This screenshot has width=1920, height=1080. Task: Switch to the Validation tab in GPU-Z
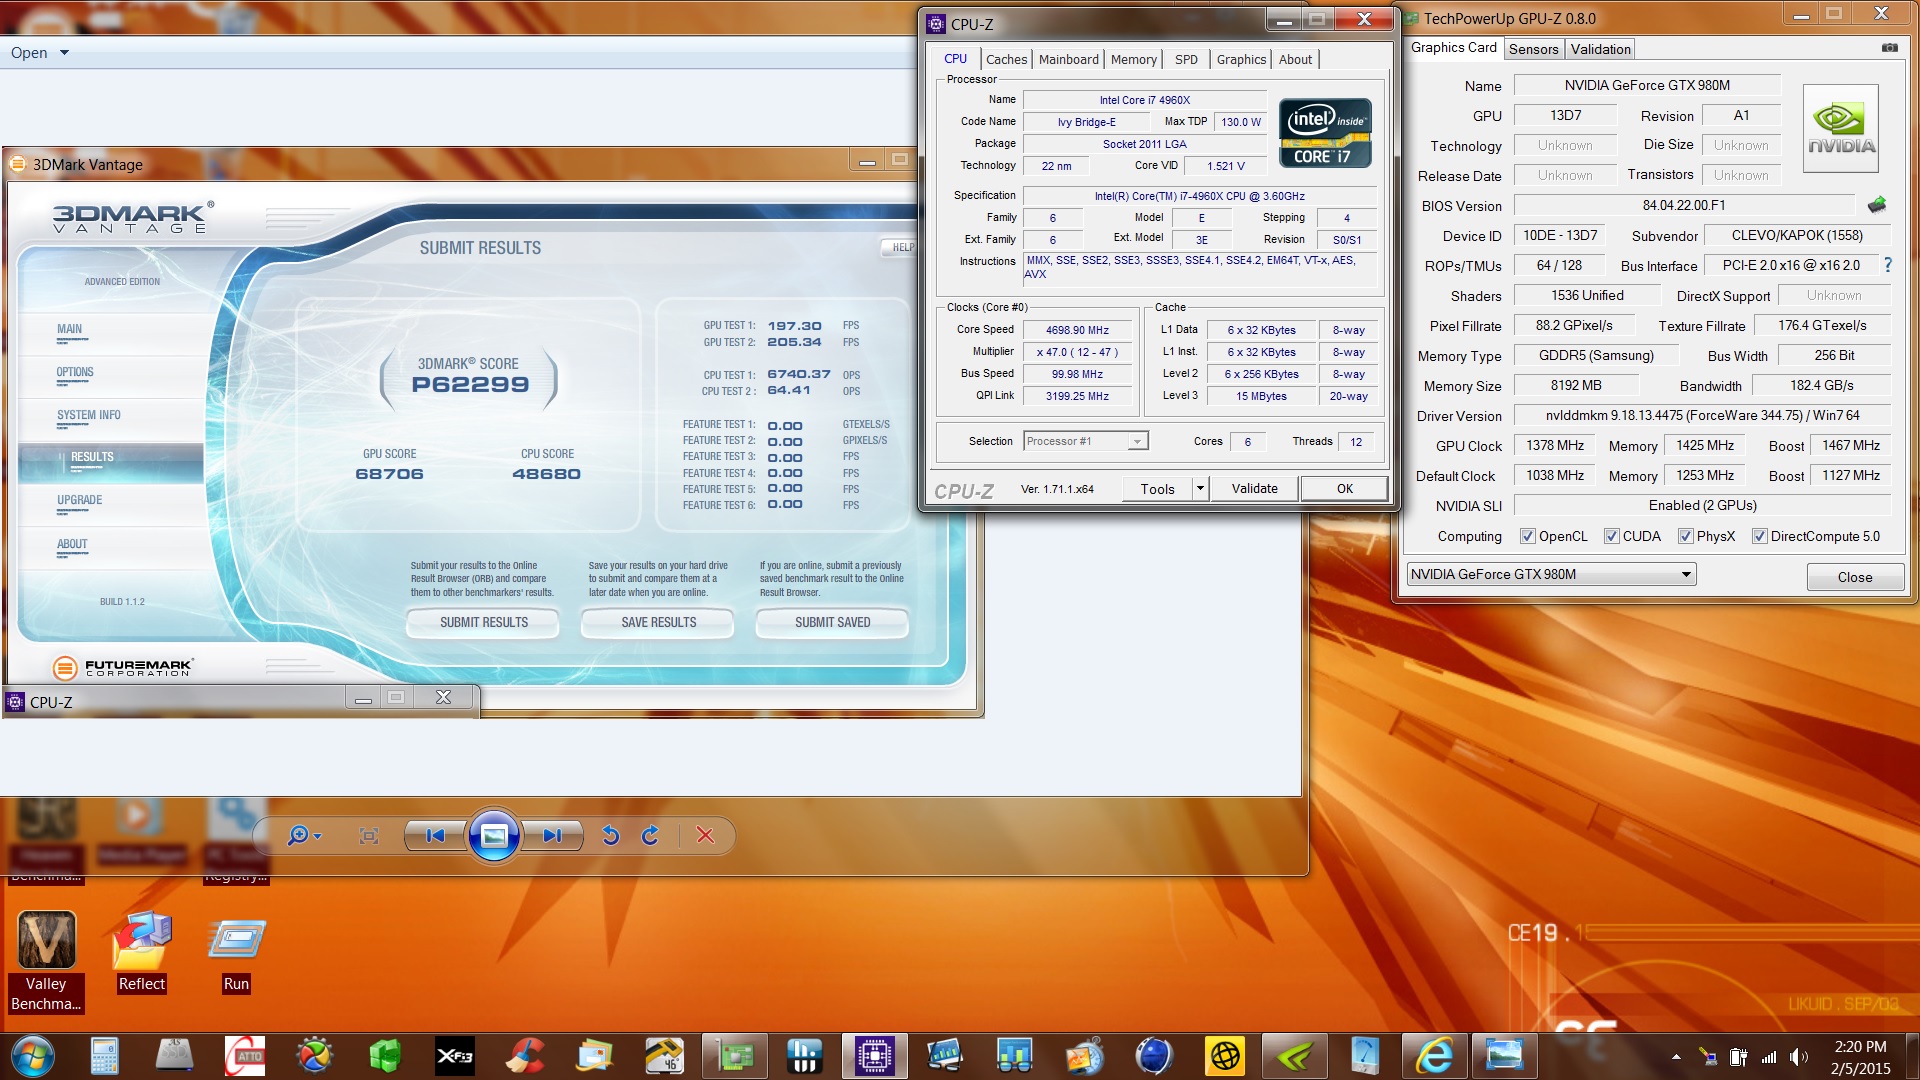click(x=1600, y=49)
